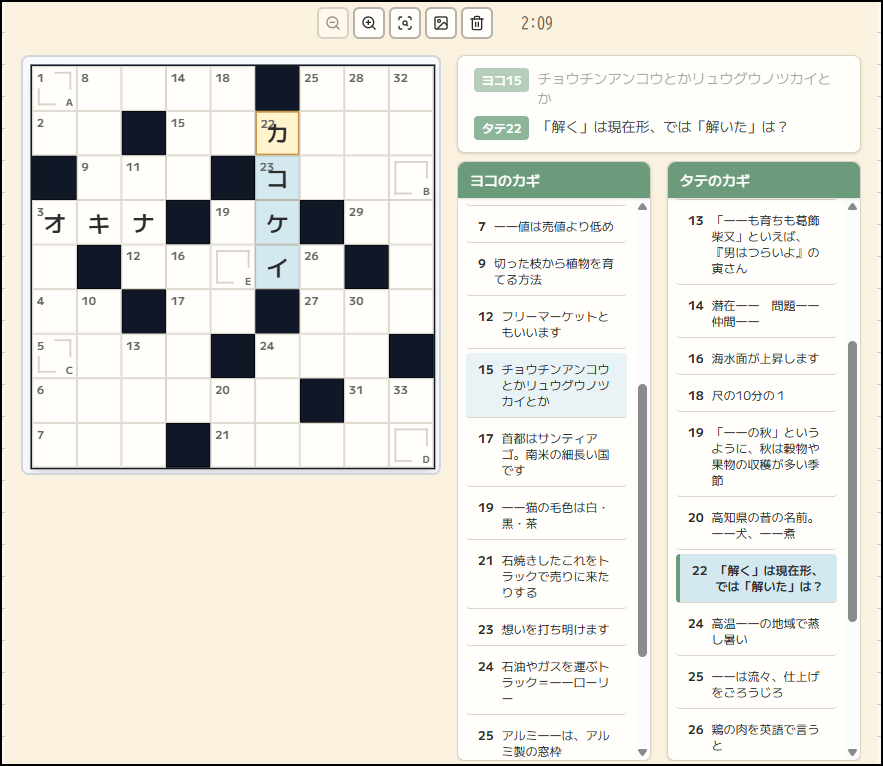Zoom in on the puzzle grid
The image size is (883, 766).
click(x=368, y=23)
